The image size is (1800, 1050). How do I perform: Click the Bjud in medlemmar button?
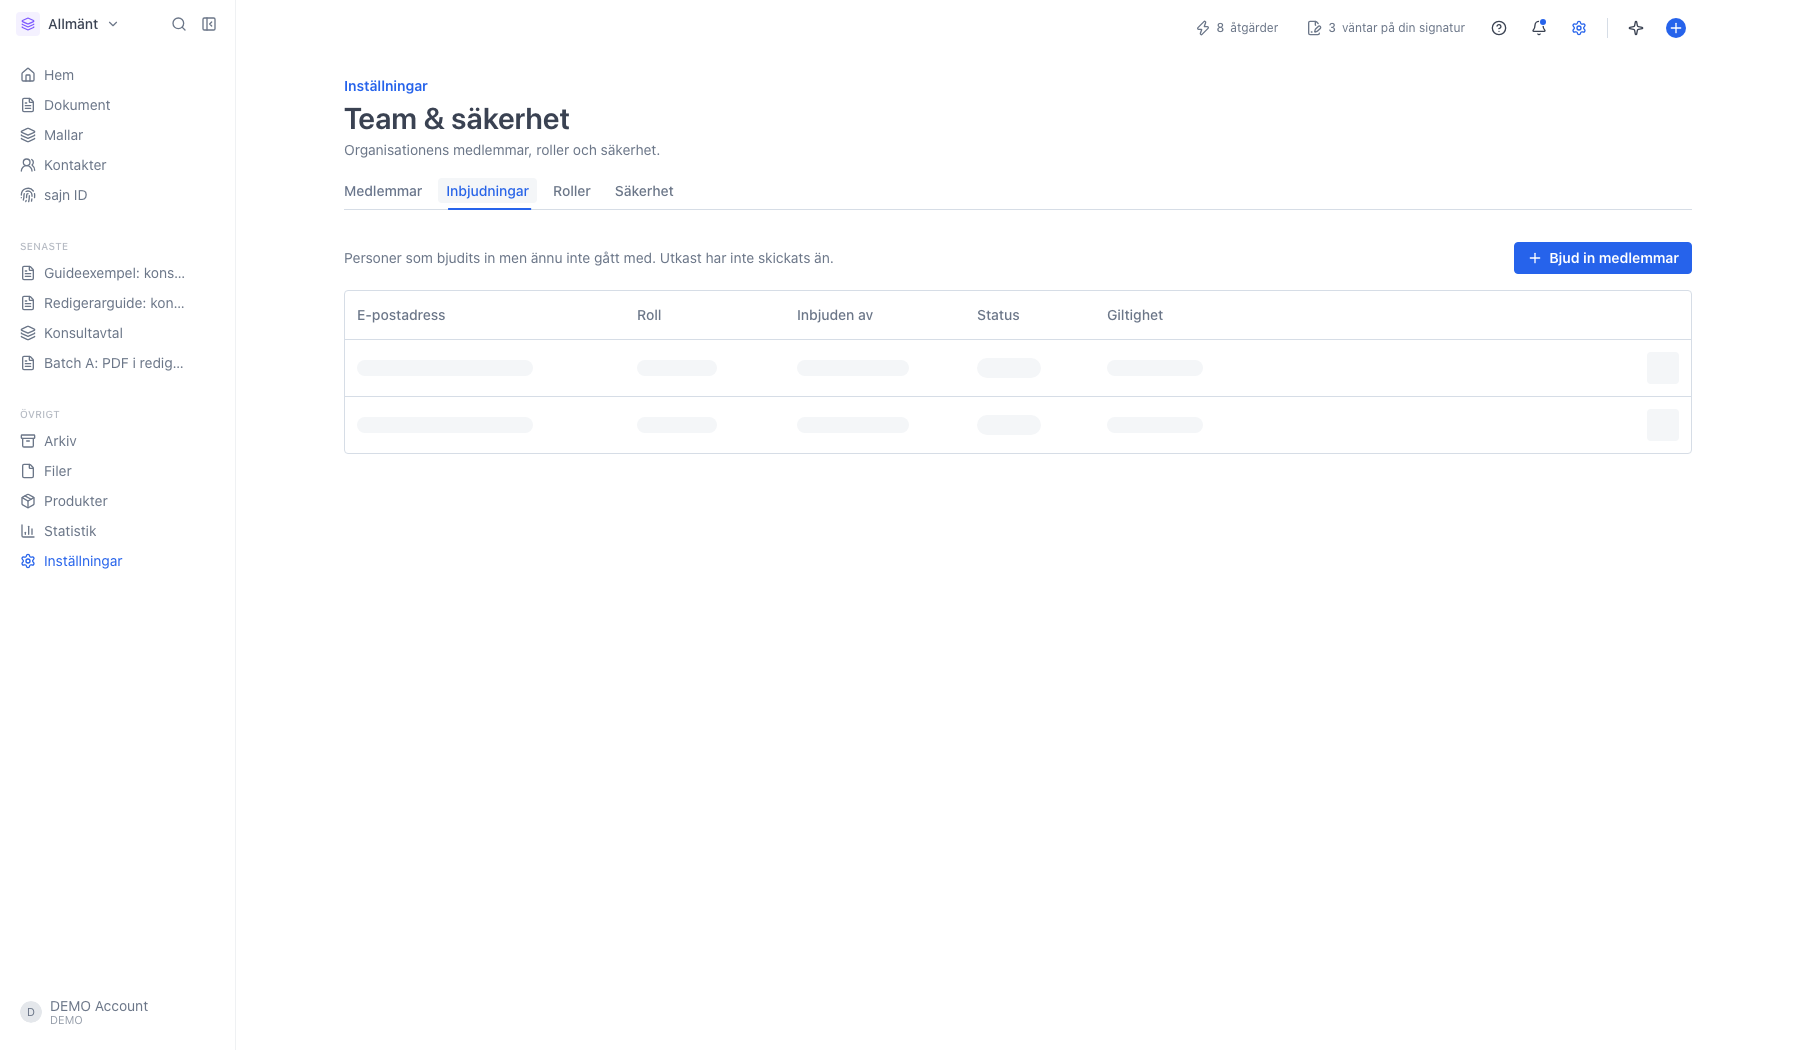pyautogui.click(x=1603, y=258)
